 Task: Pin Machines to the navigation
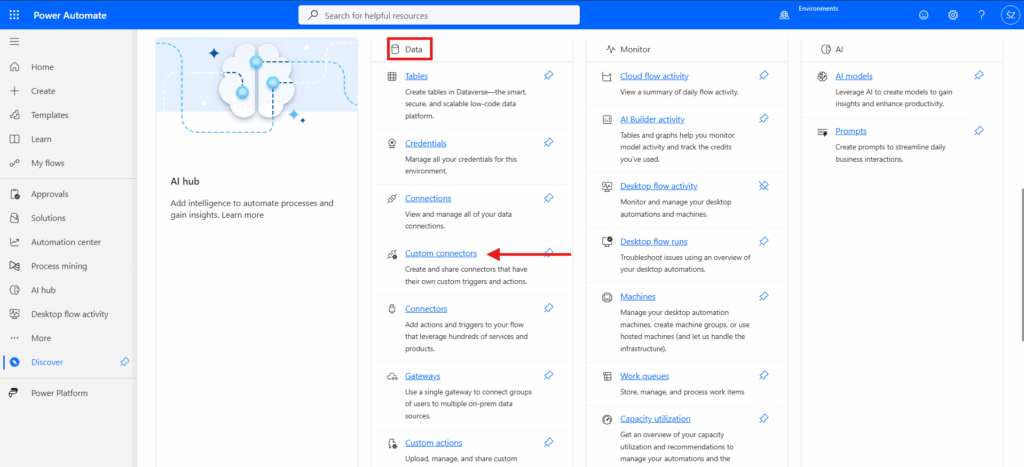pos(764,297)
